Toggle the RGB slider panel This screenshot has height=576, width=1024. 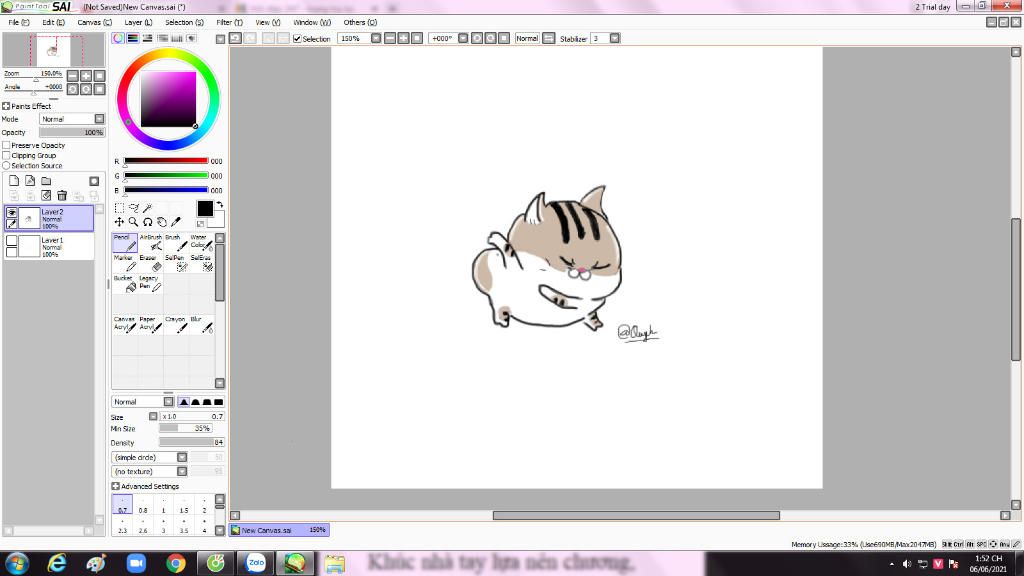point(133,39)
